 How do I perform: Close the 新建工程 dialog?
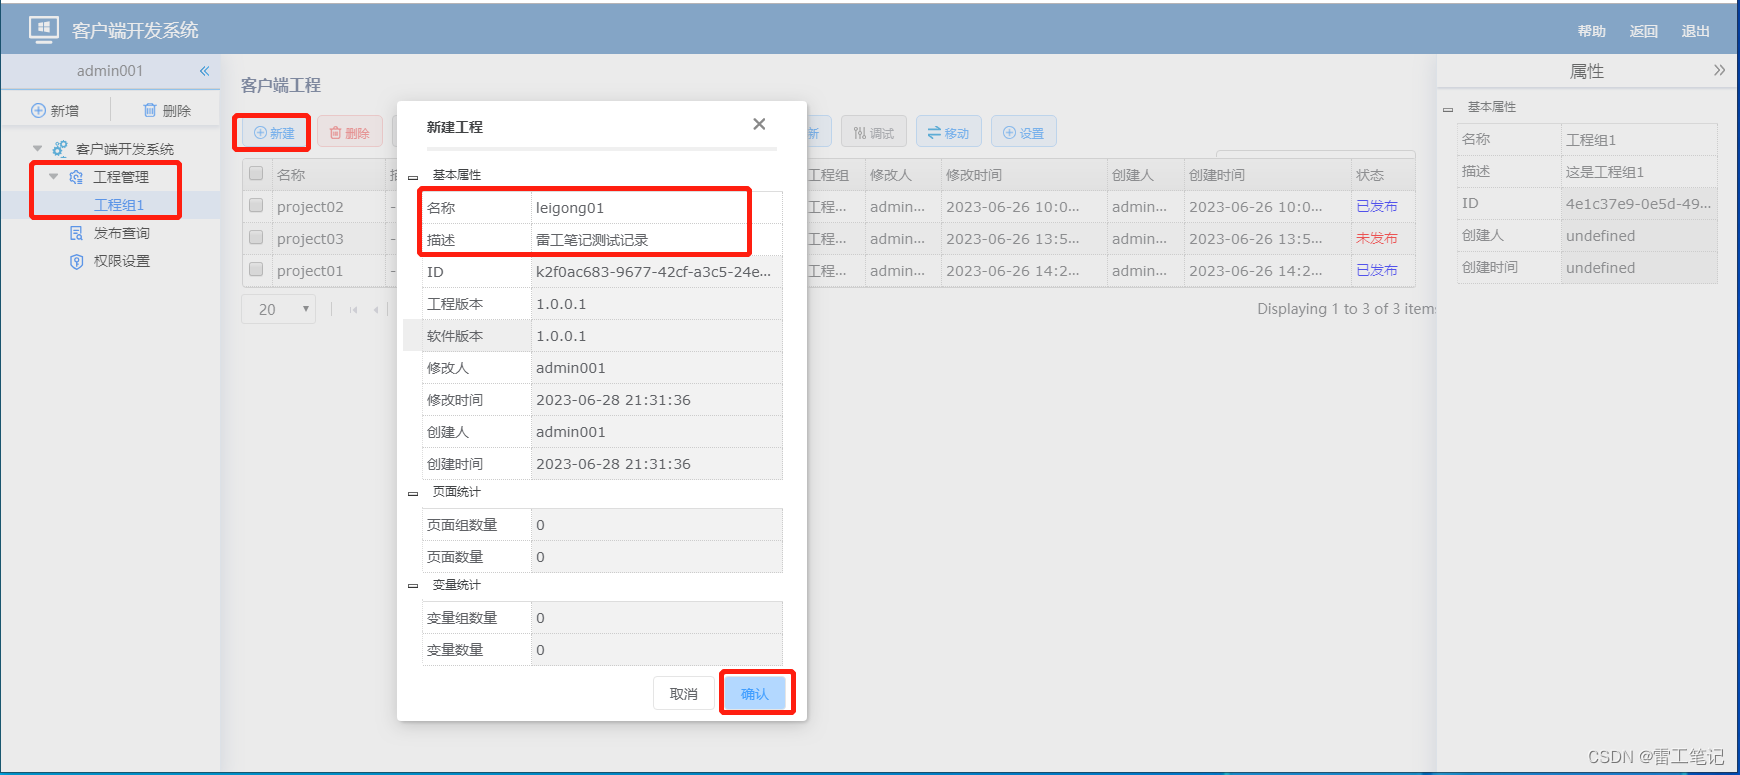click(759, 124)
